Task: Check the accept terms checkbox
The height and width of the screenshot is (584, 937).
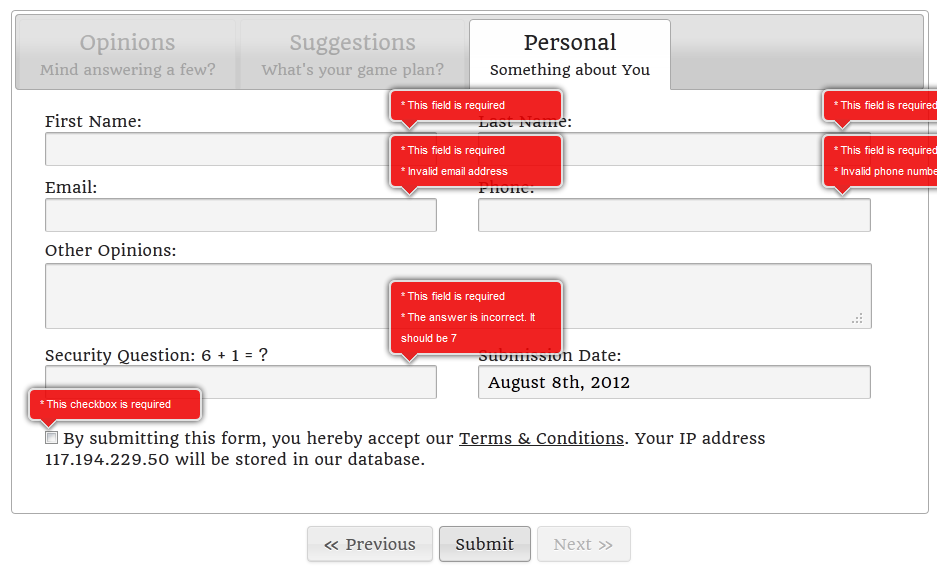Action: pos(51,438)
